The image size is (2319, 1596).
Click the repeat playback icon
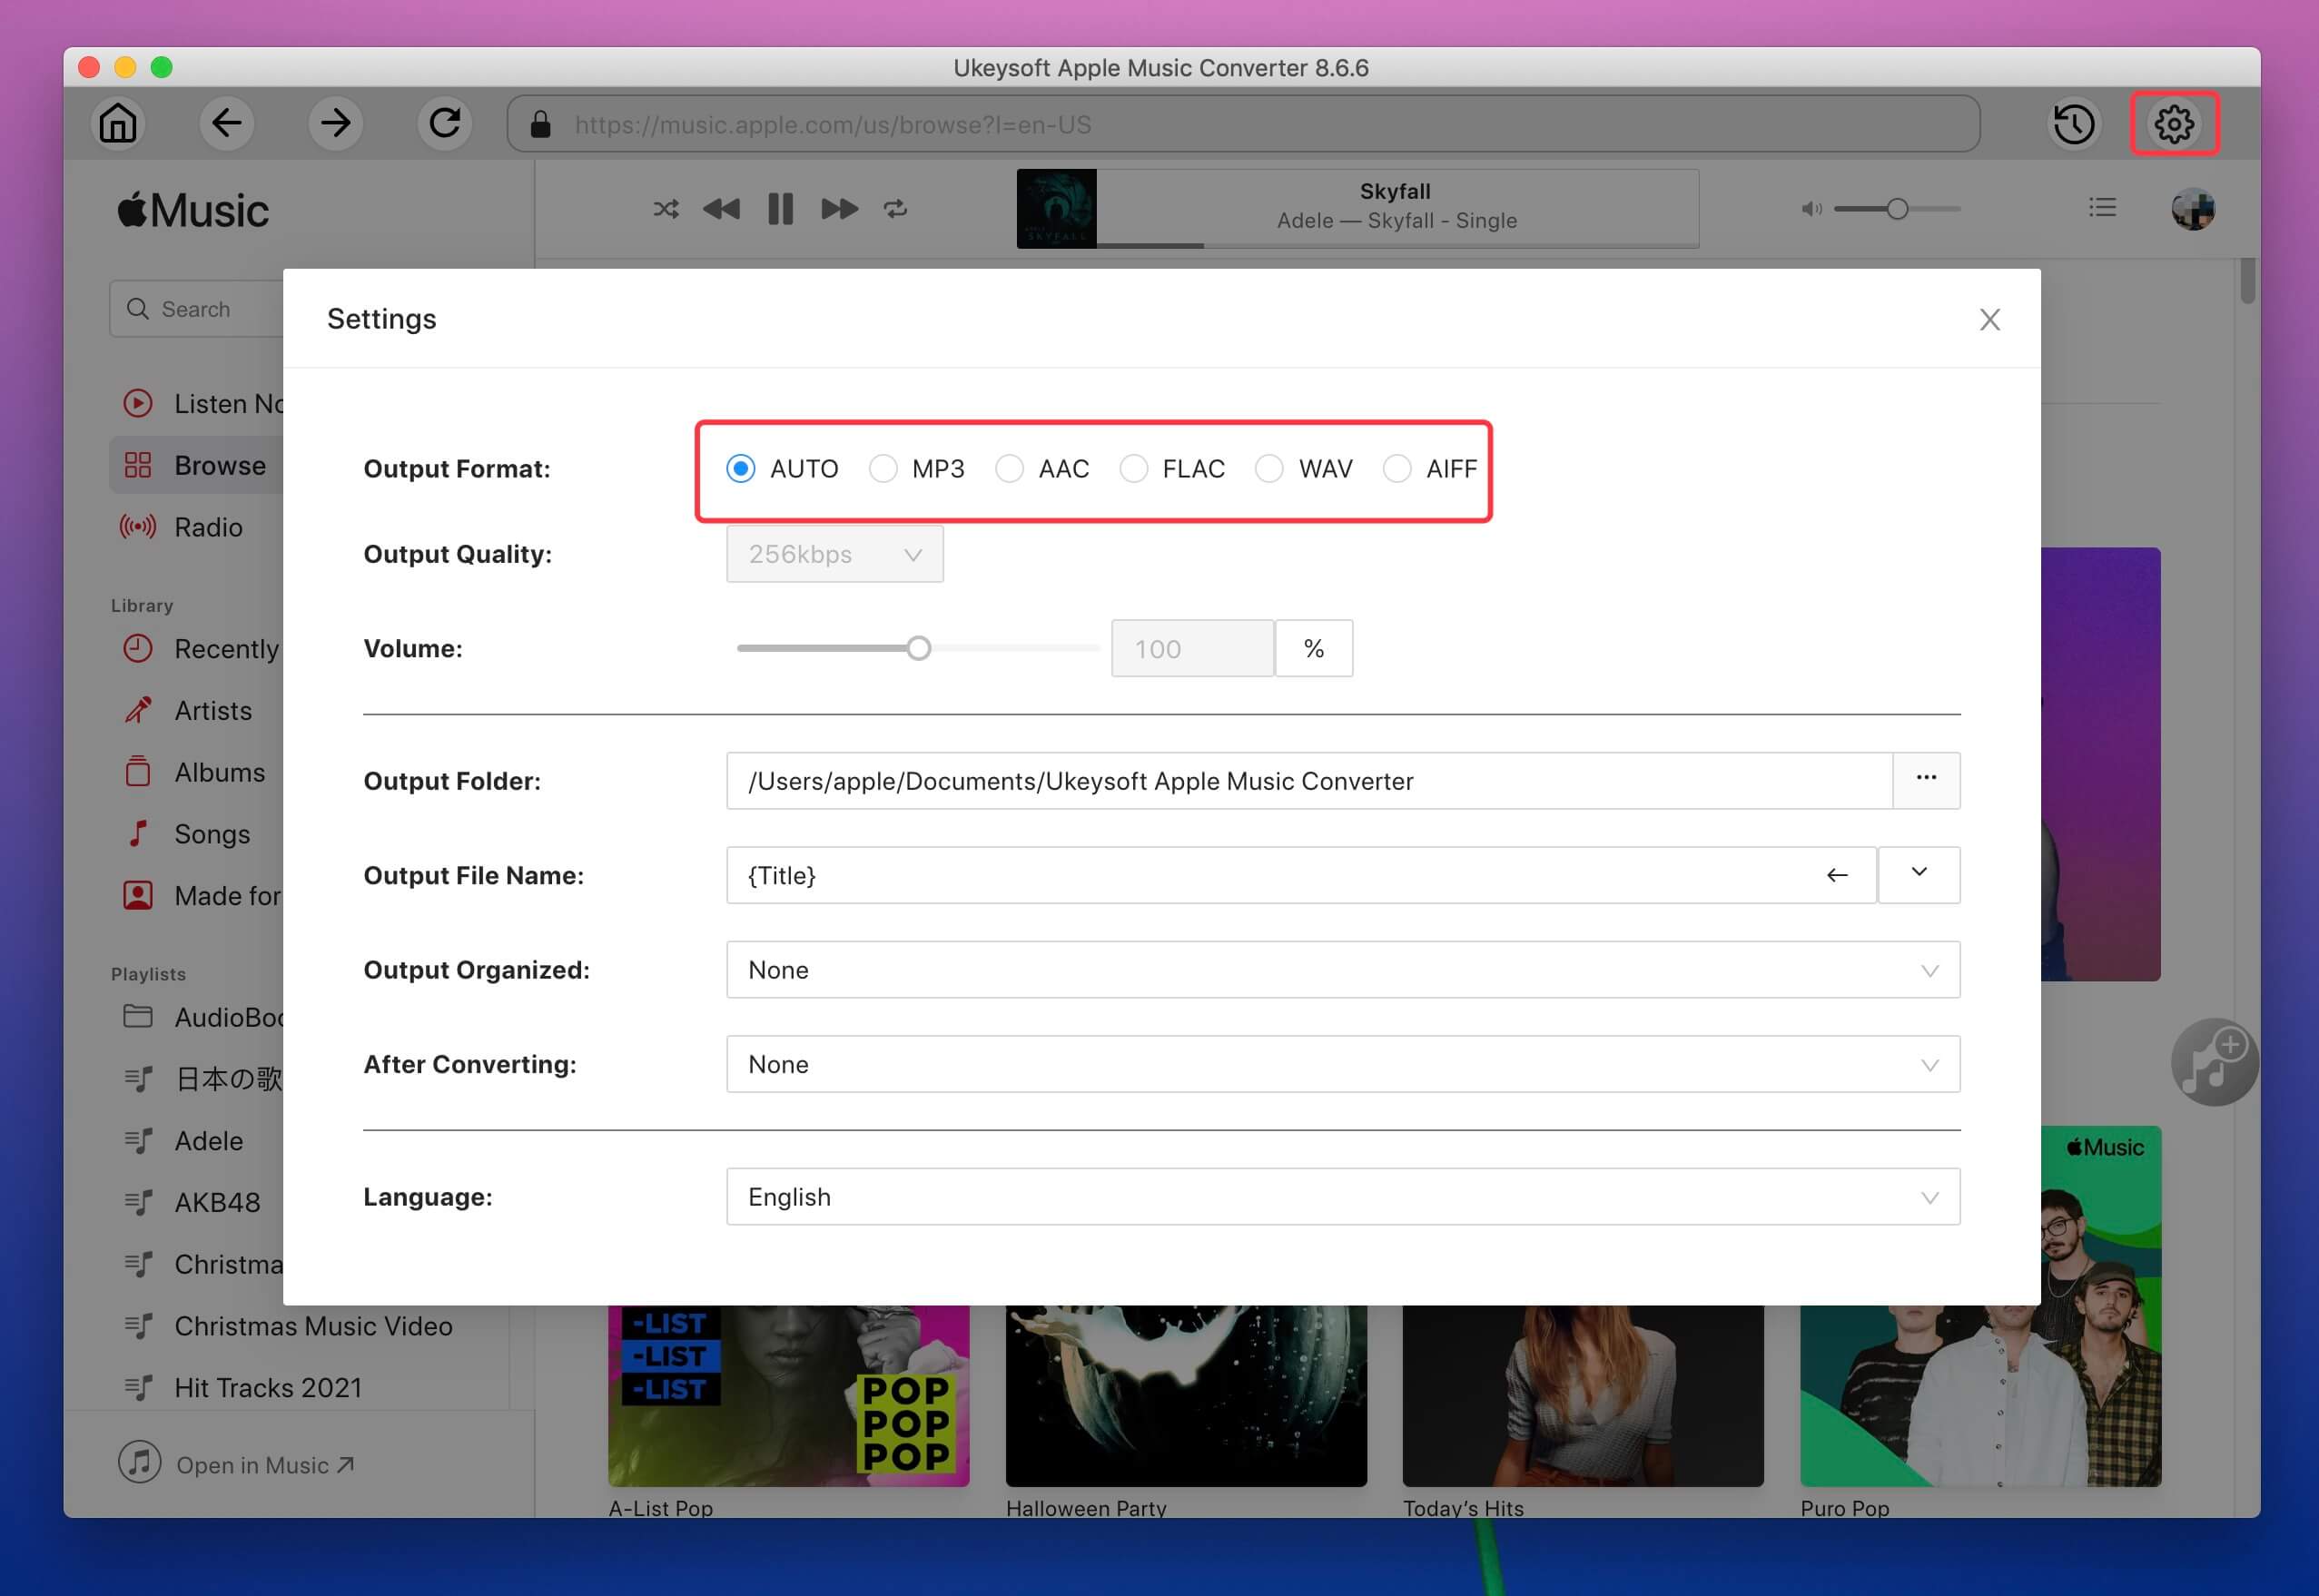click(x=897, y=210)
